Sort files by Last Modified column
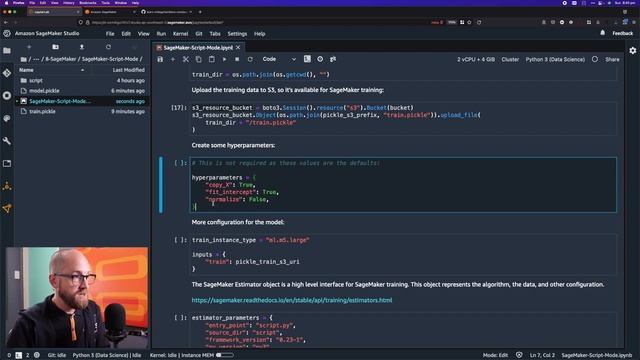Screen dimensions: 640x360 (x=129, y=70)
